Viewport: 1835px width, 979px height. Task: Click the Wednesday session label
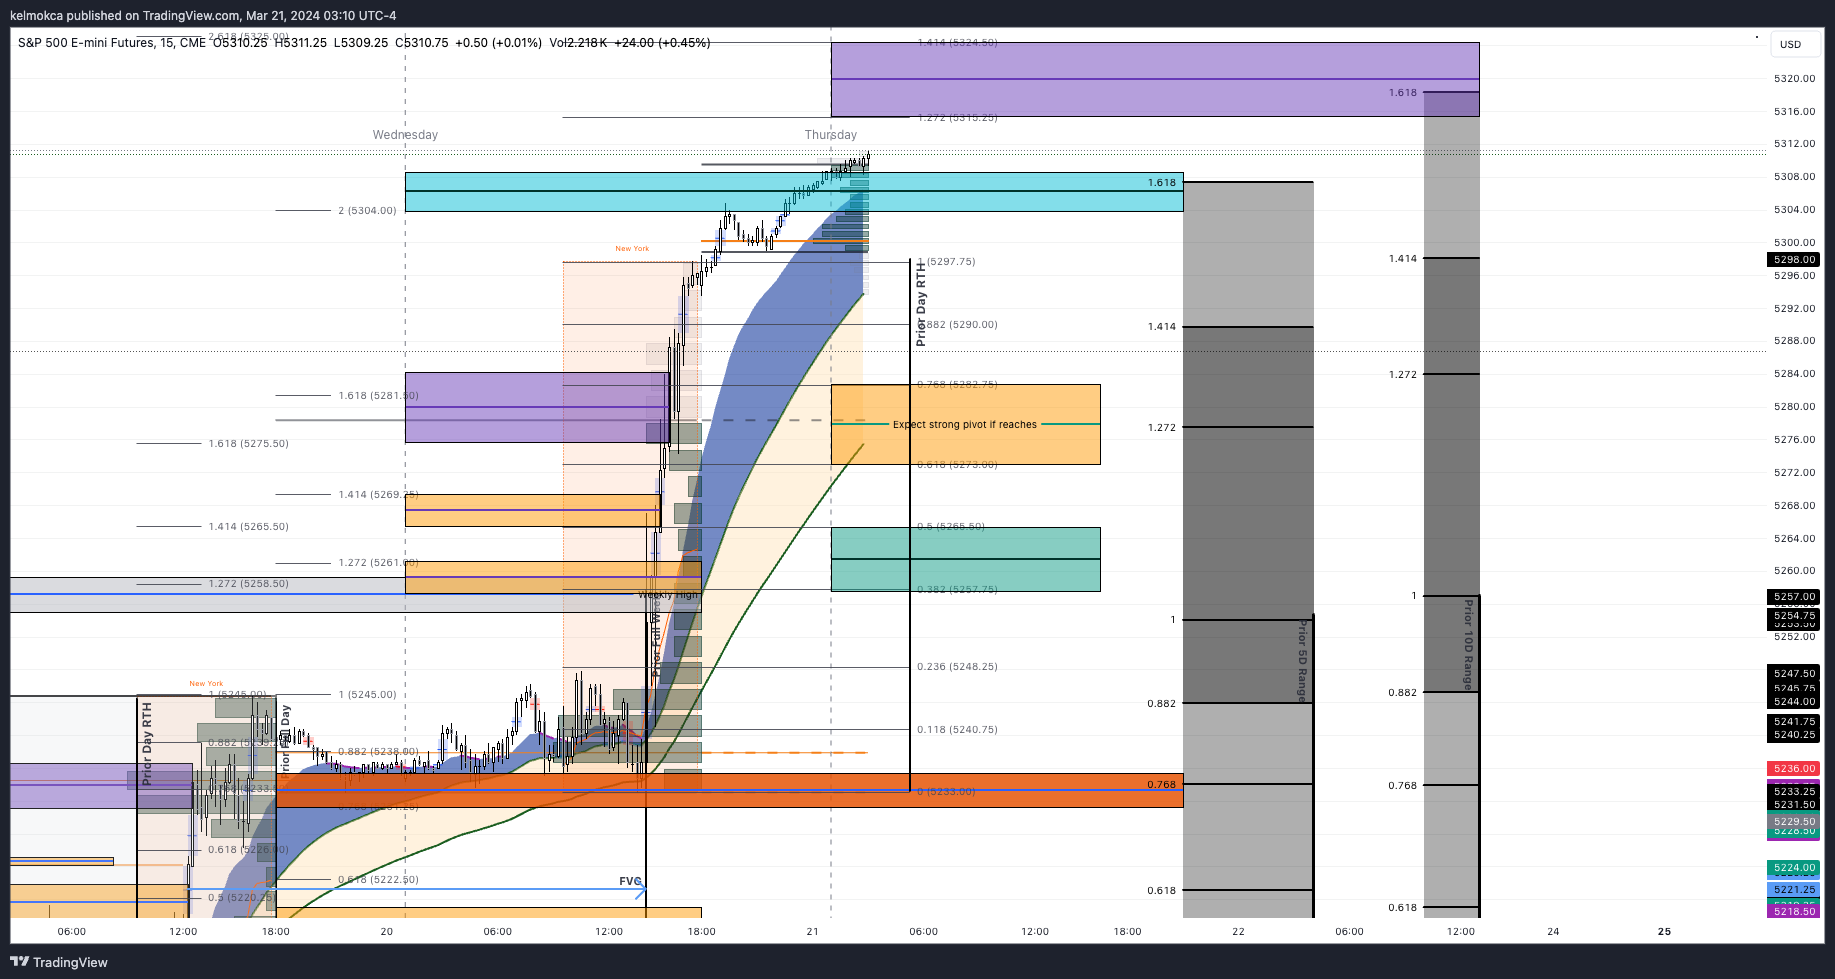[405, 135]
